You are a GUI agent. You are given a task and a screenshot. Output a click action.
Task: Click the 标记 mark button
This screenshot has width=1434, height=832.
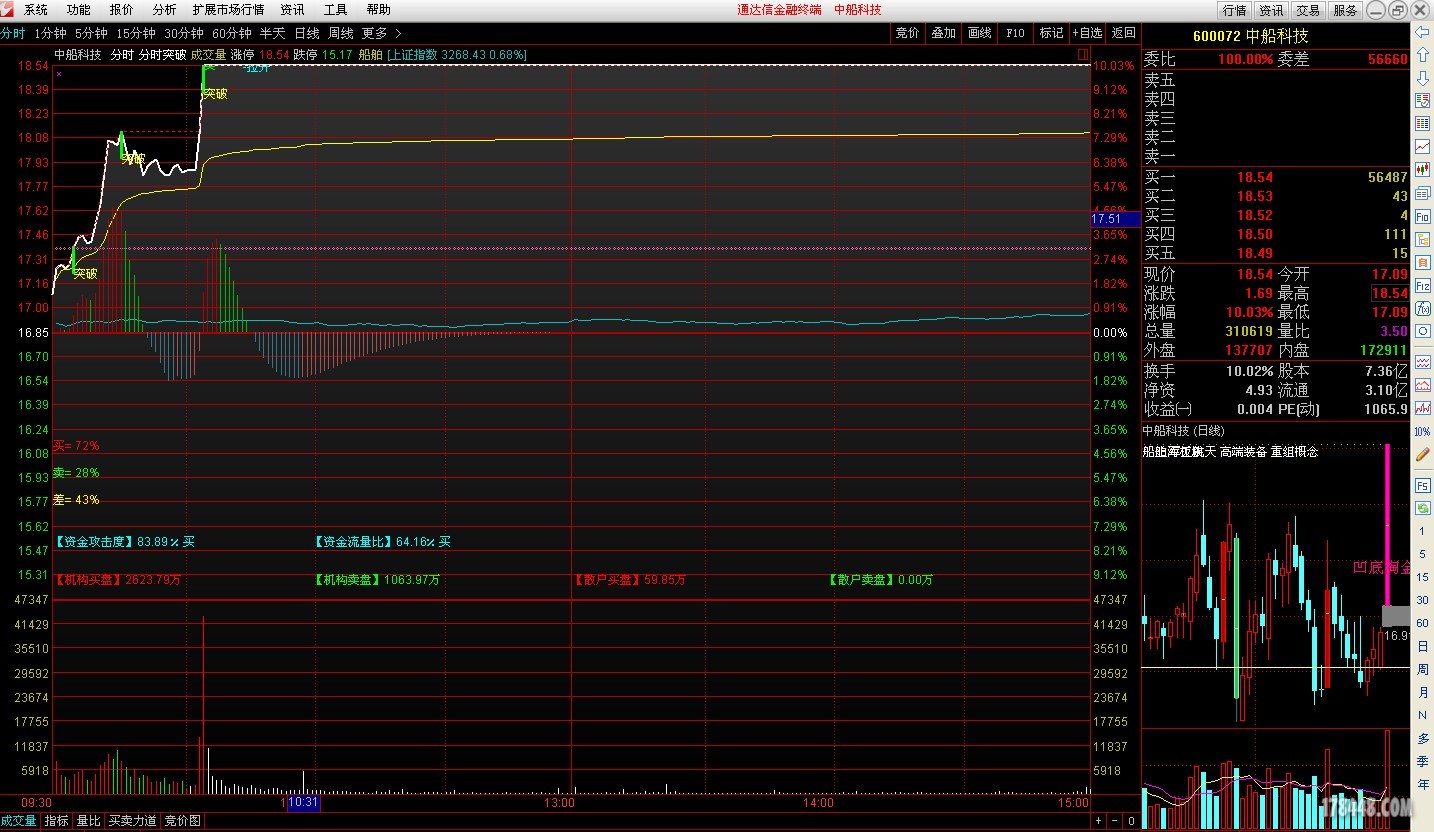[1052, 33]
